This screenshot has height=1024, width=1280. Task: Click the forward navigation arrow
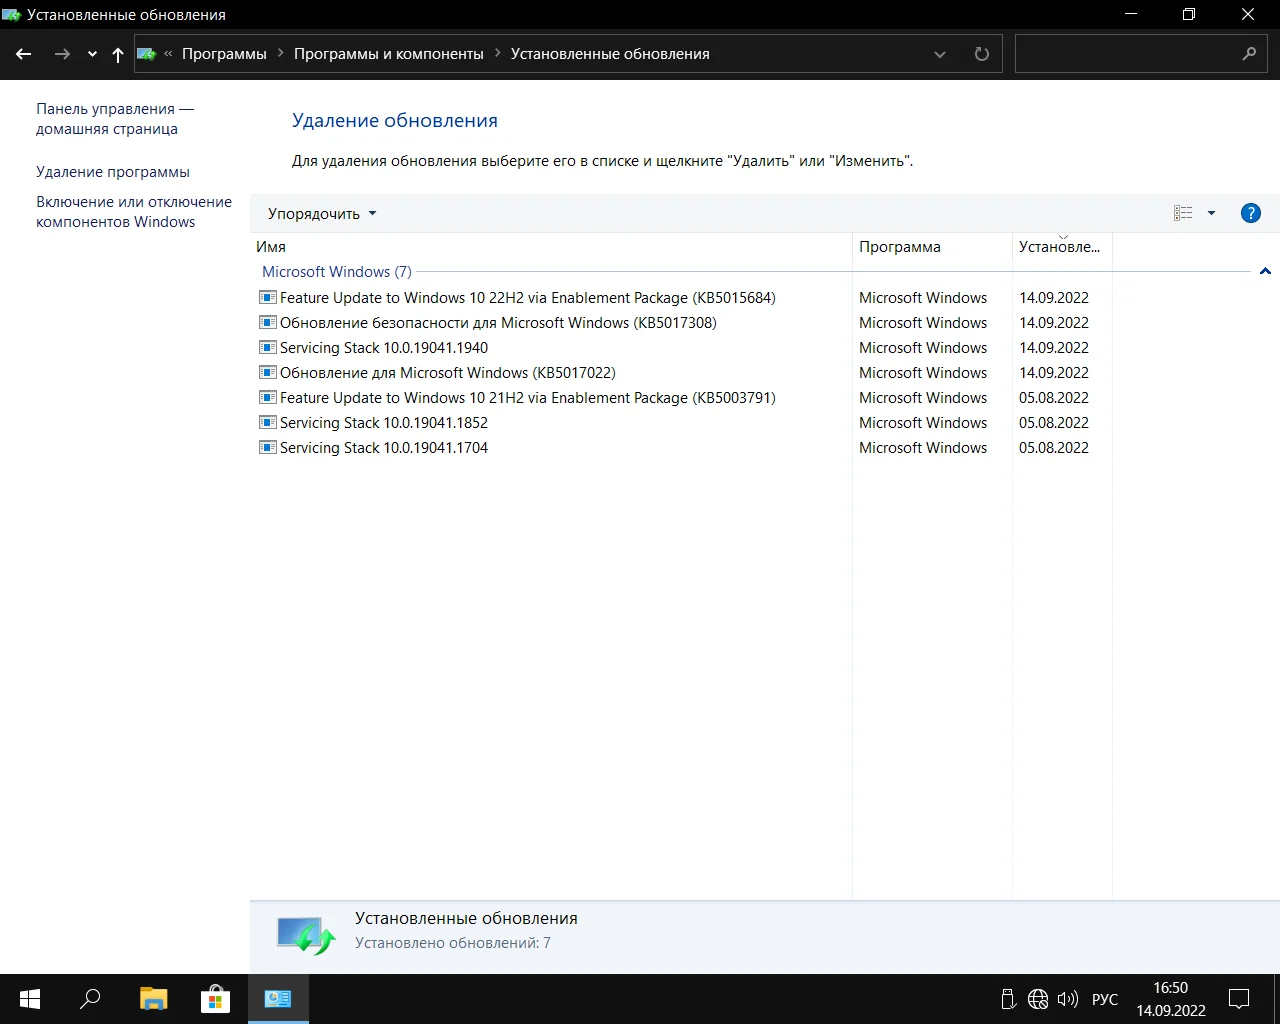tap(62, 54)
